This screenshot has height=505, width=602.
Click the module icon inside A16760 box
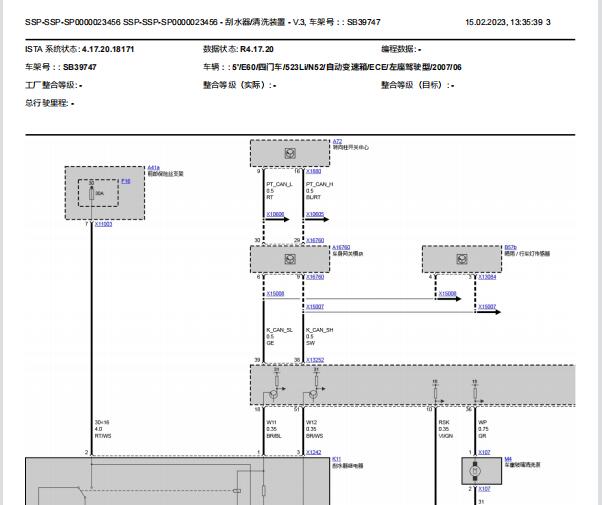(x=290, y=259)
